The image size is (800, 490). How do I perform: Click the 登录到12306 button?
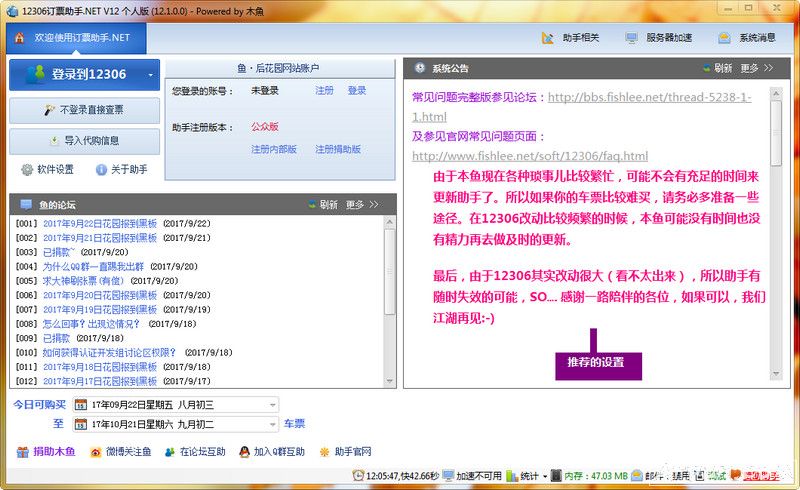point(85,75)
